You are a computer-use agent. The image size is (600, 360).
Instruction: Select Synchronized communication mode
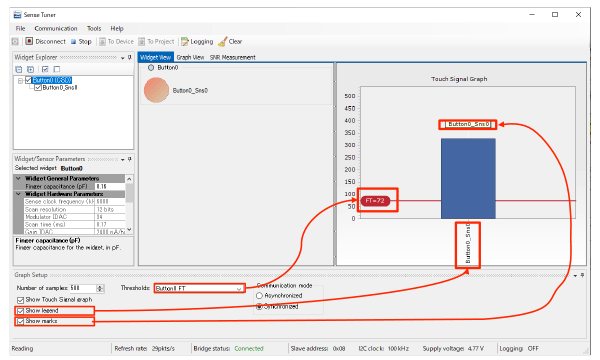pyautogui.click(x=259, y=306)
